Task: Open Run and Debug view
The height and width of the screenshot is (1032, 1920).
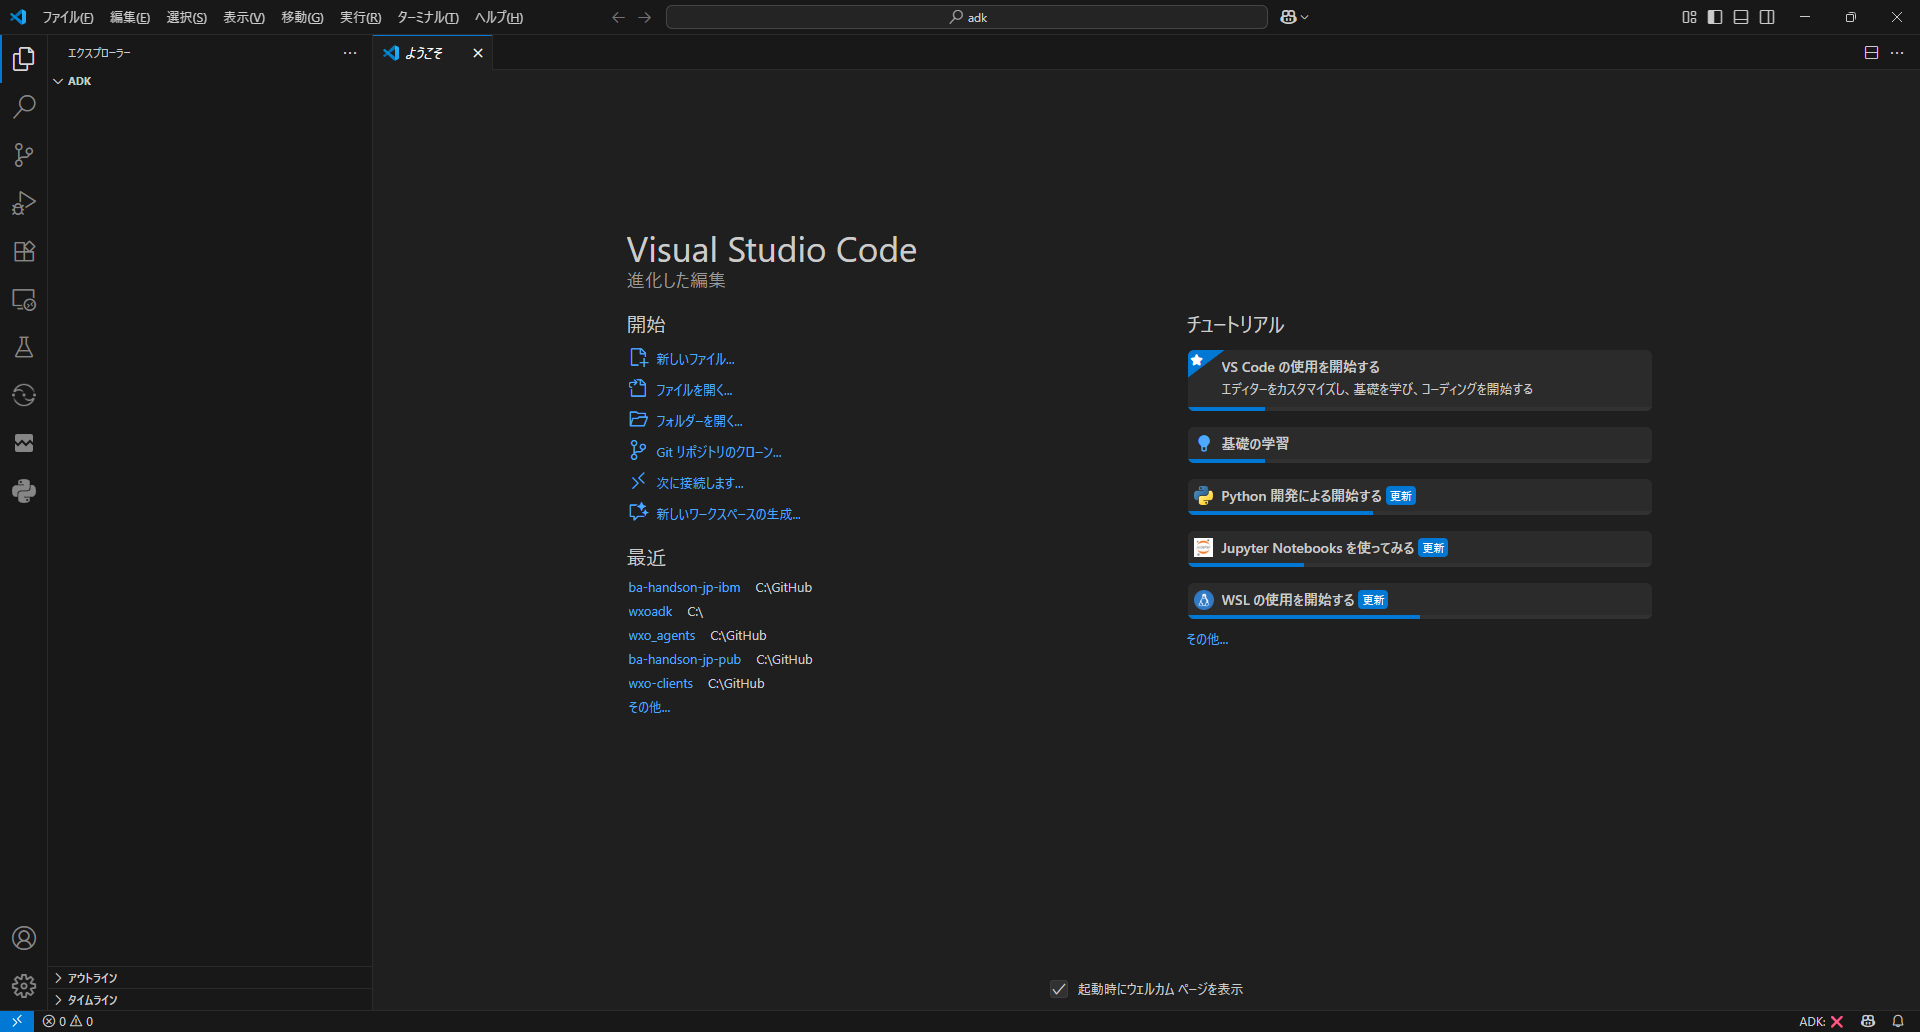Action: 24,203
